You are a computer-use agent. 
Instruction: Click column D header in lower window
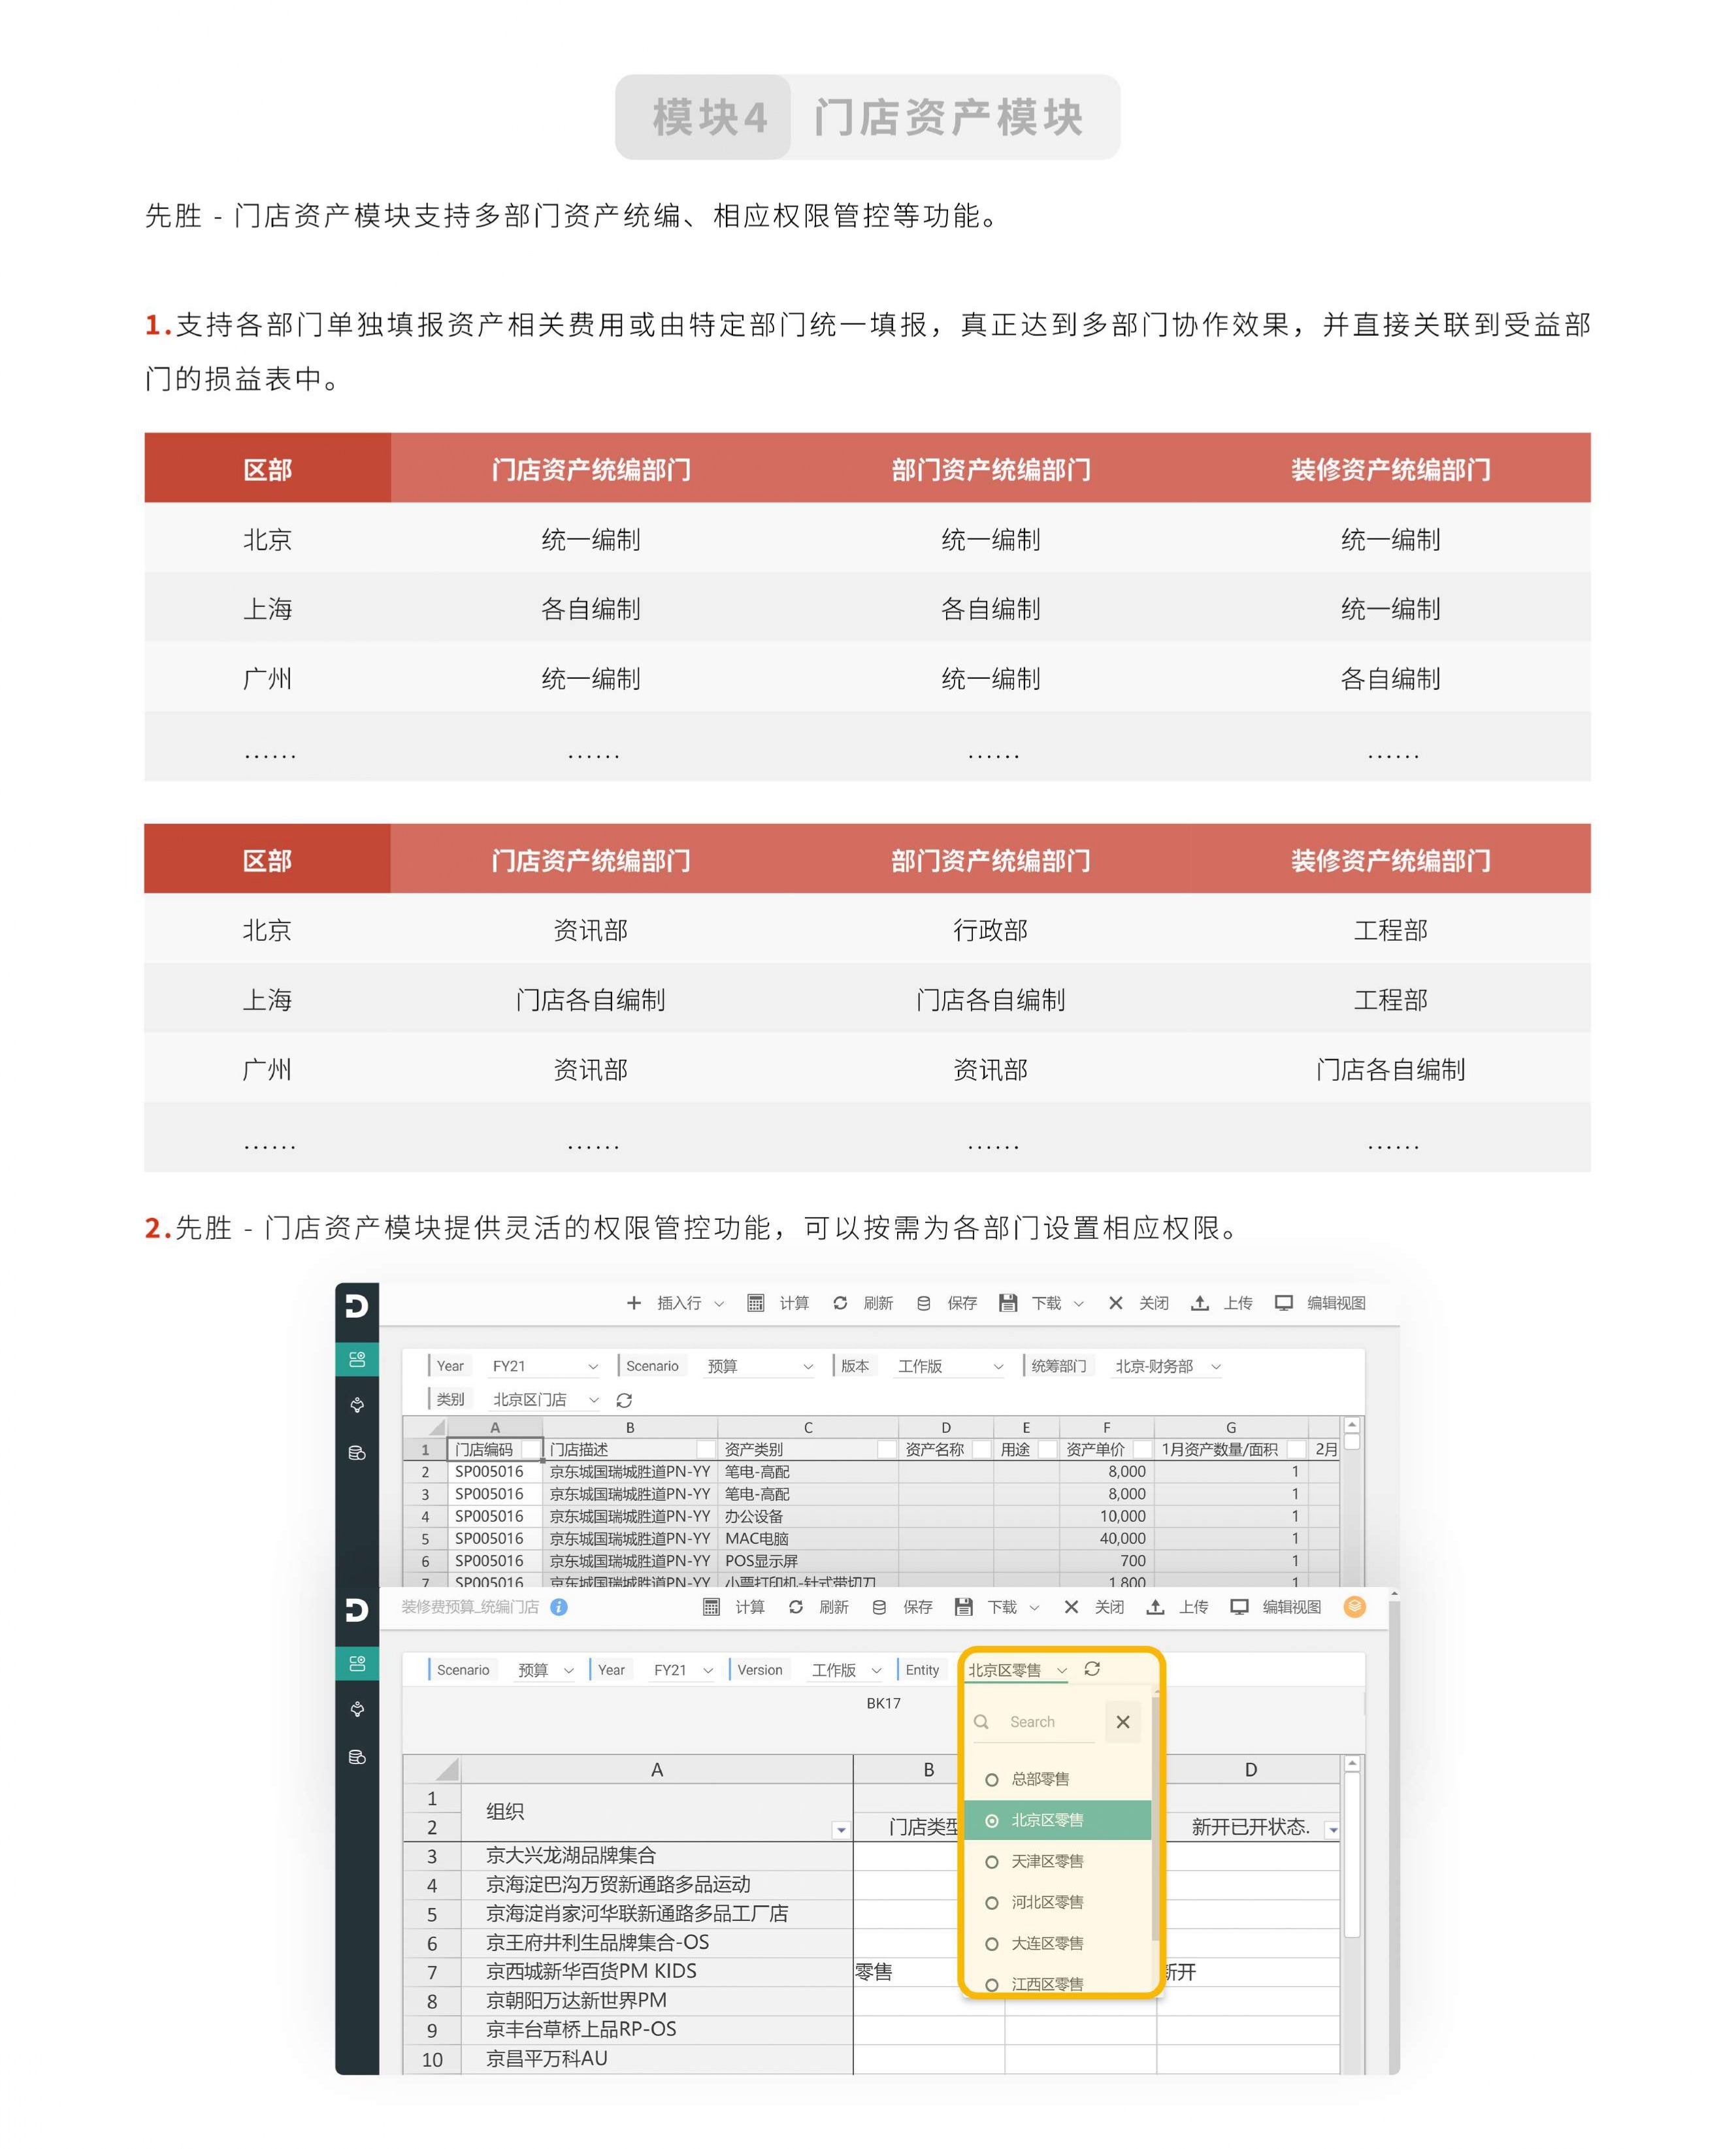[x=1250, y=1769]
